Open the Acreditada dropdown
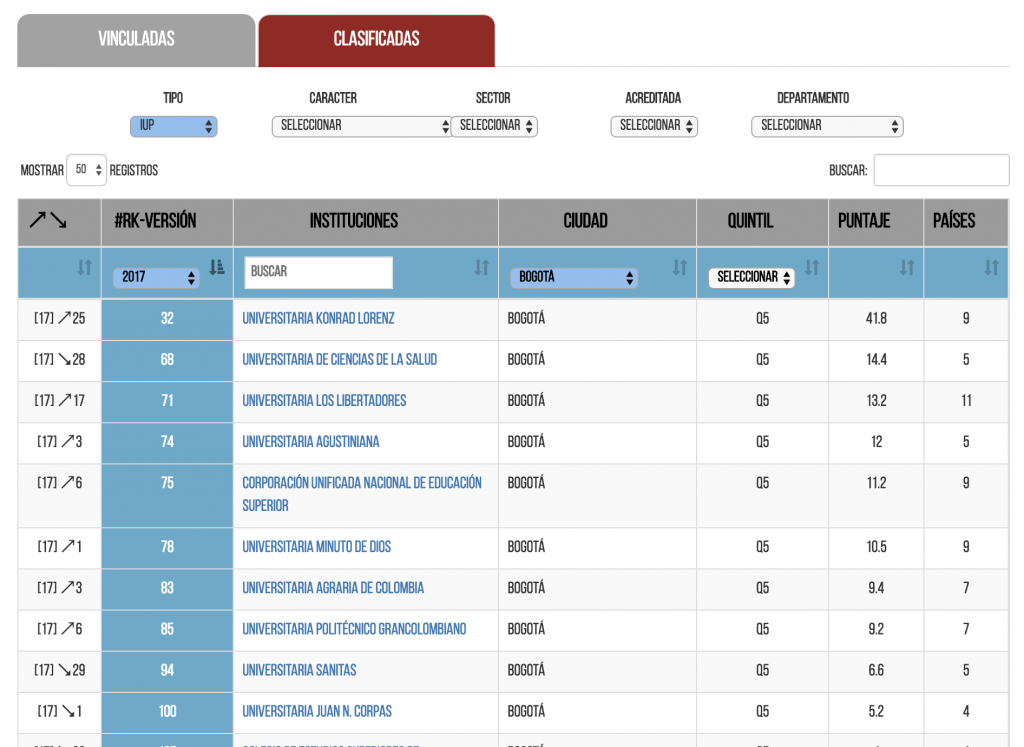This screenshot has width=1024, height=747. tap(654, 126)
